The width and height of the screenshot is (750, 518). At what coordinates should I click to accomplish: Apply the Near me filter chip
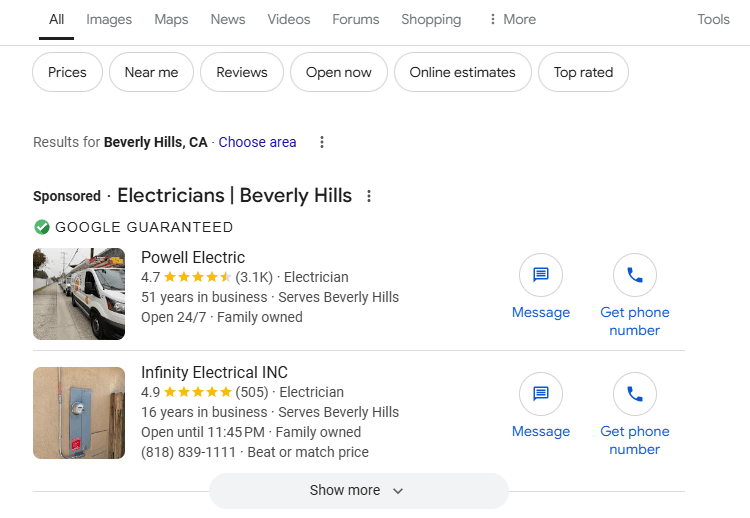[151, 72]
